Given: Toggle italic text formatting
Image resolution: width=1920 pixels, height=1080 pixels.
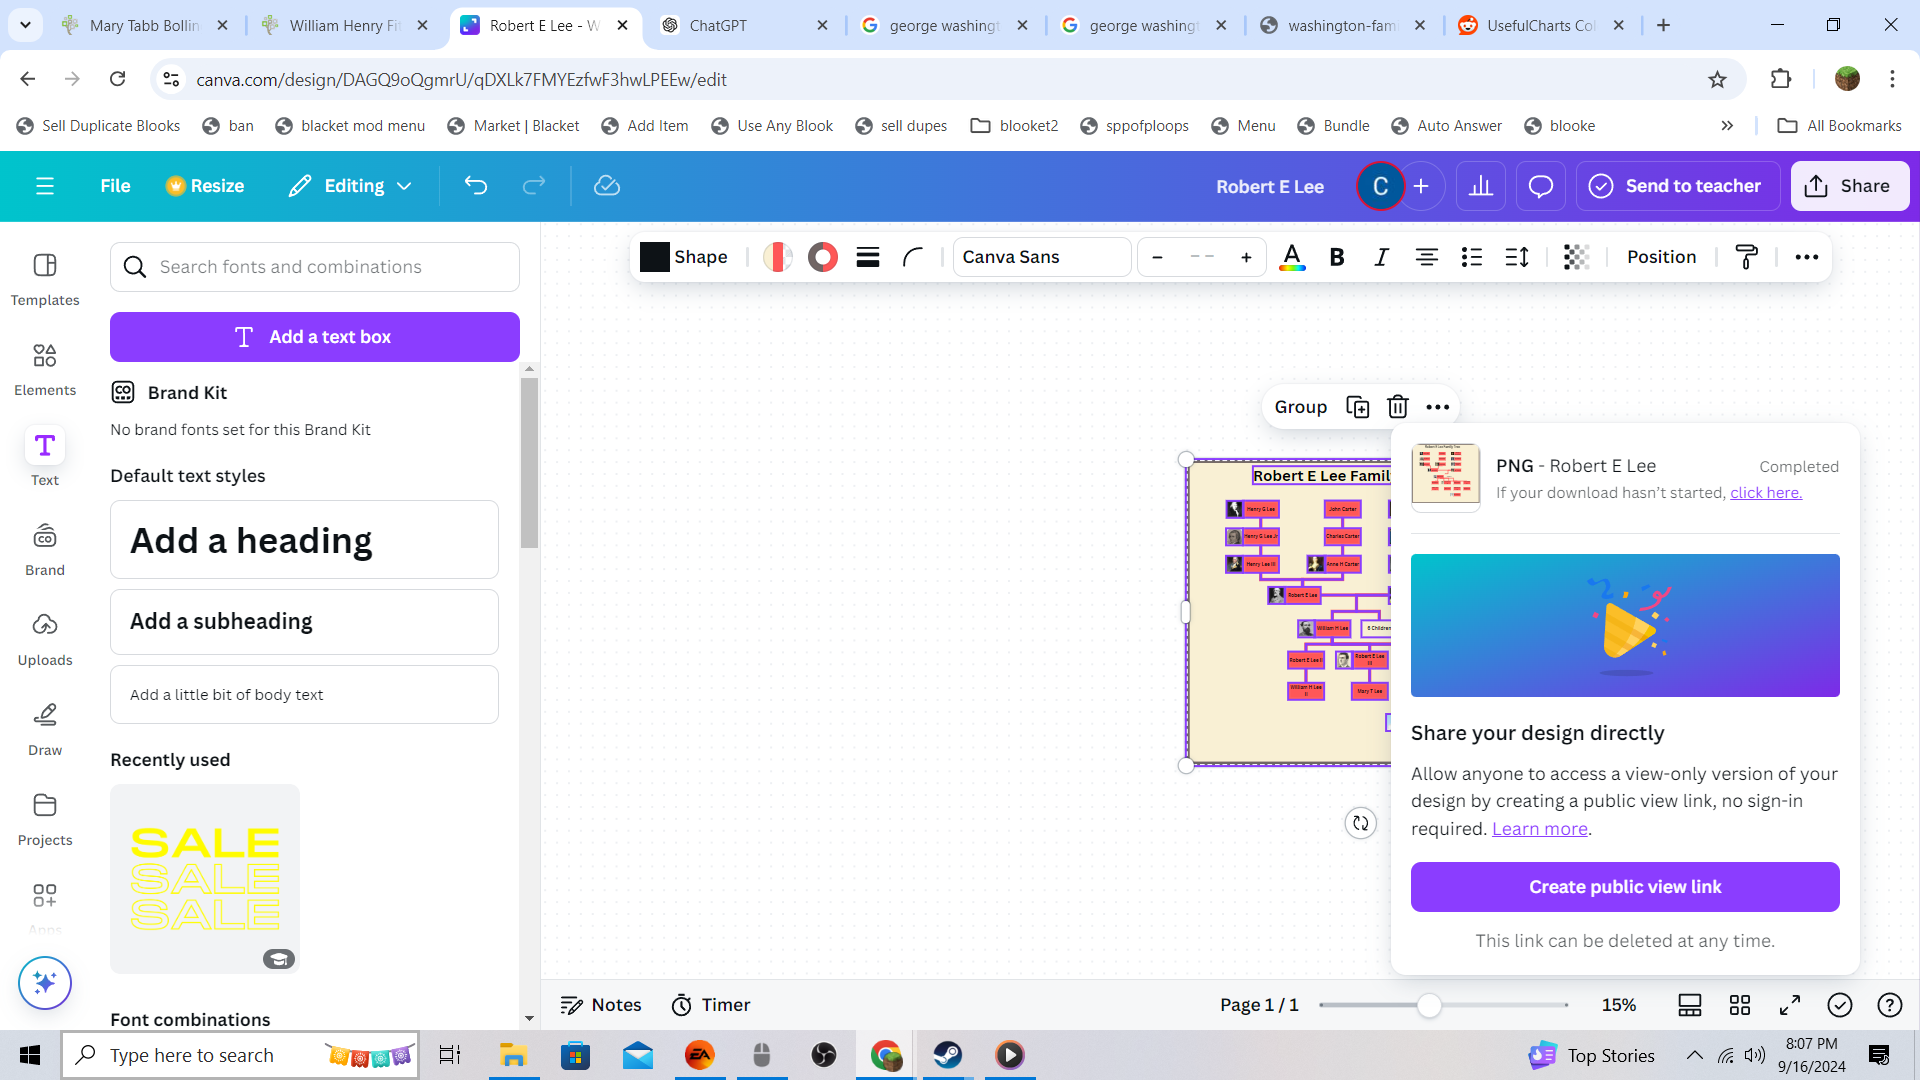Looking at the screenshot, I should click(1382, 257).
